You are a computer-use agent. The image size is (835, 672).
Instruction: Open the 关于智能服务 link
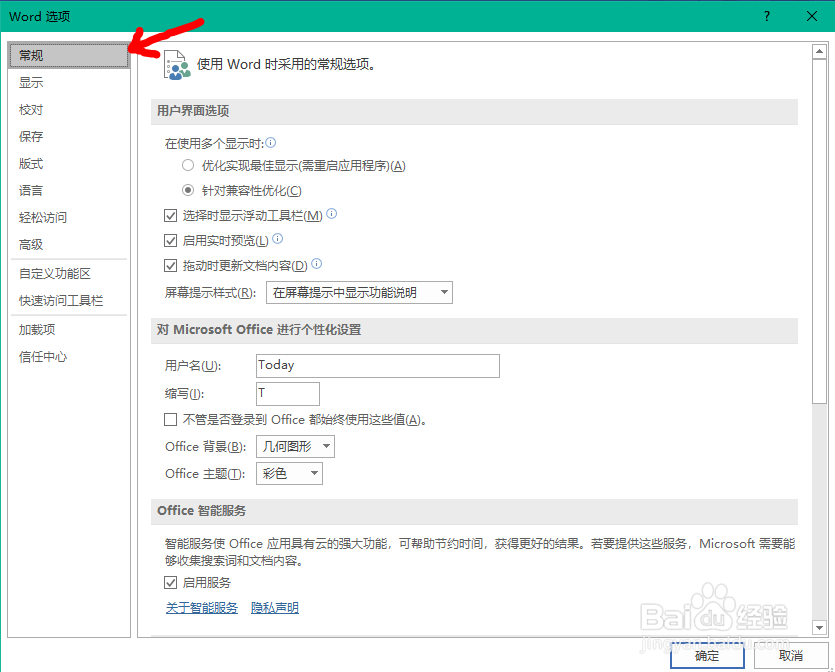tap(202, 608)
